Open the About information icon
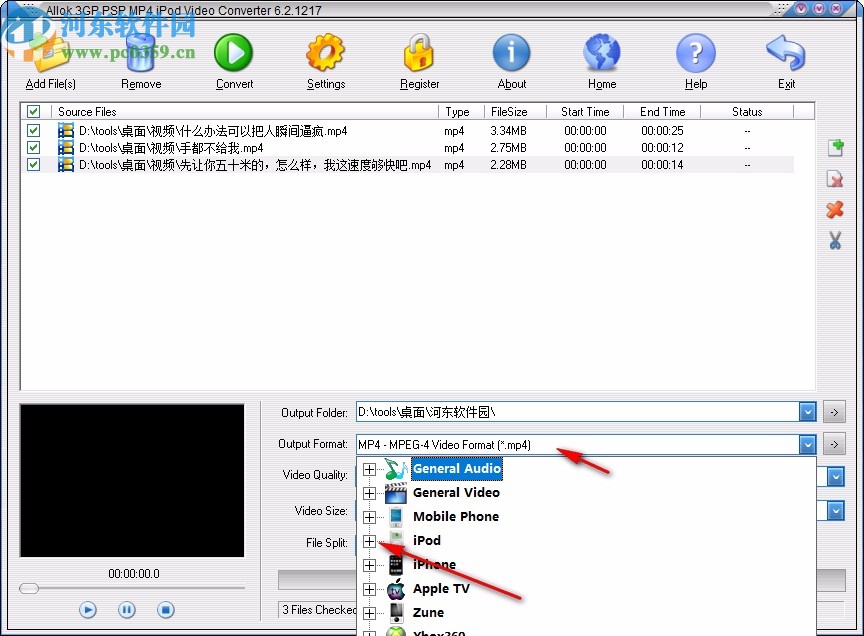 (x=511, y=52)
